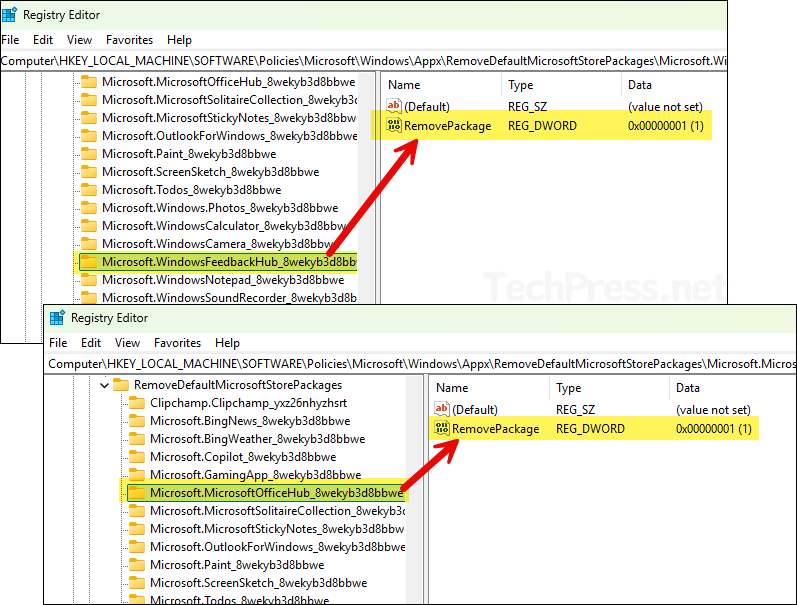Click the Registry Editor app icon in front window title
This screenshot has width=797, height=605.
click(x=57, y=318)
